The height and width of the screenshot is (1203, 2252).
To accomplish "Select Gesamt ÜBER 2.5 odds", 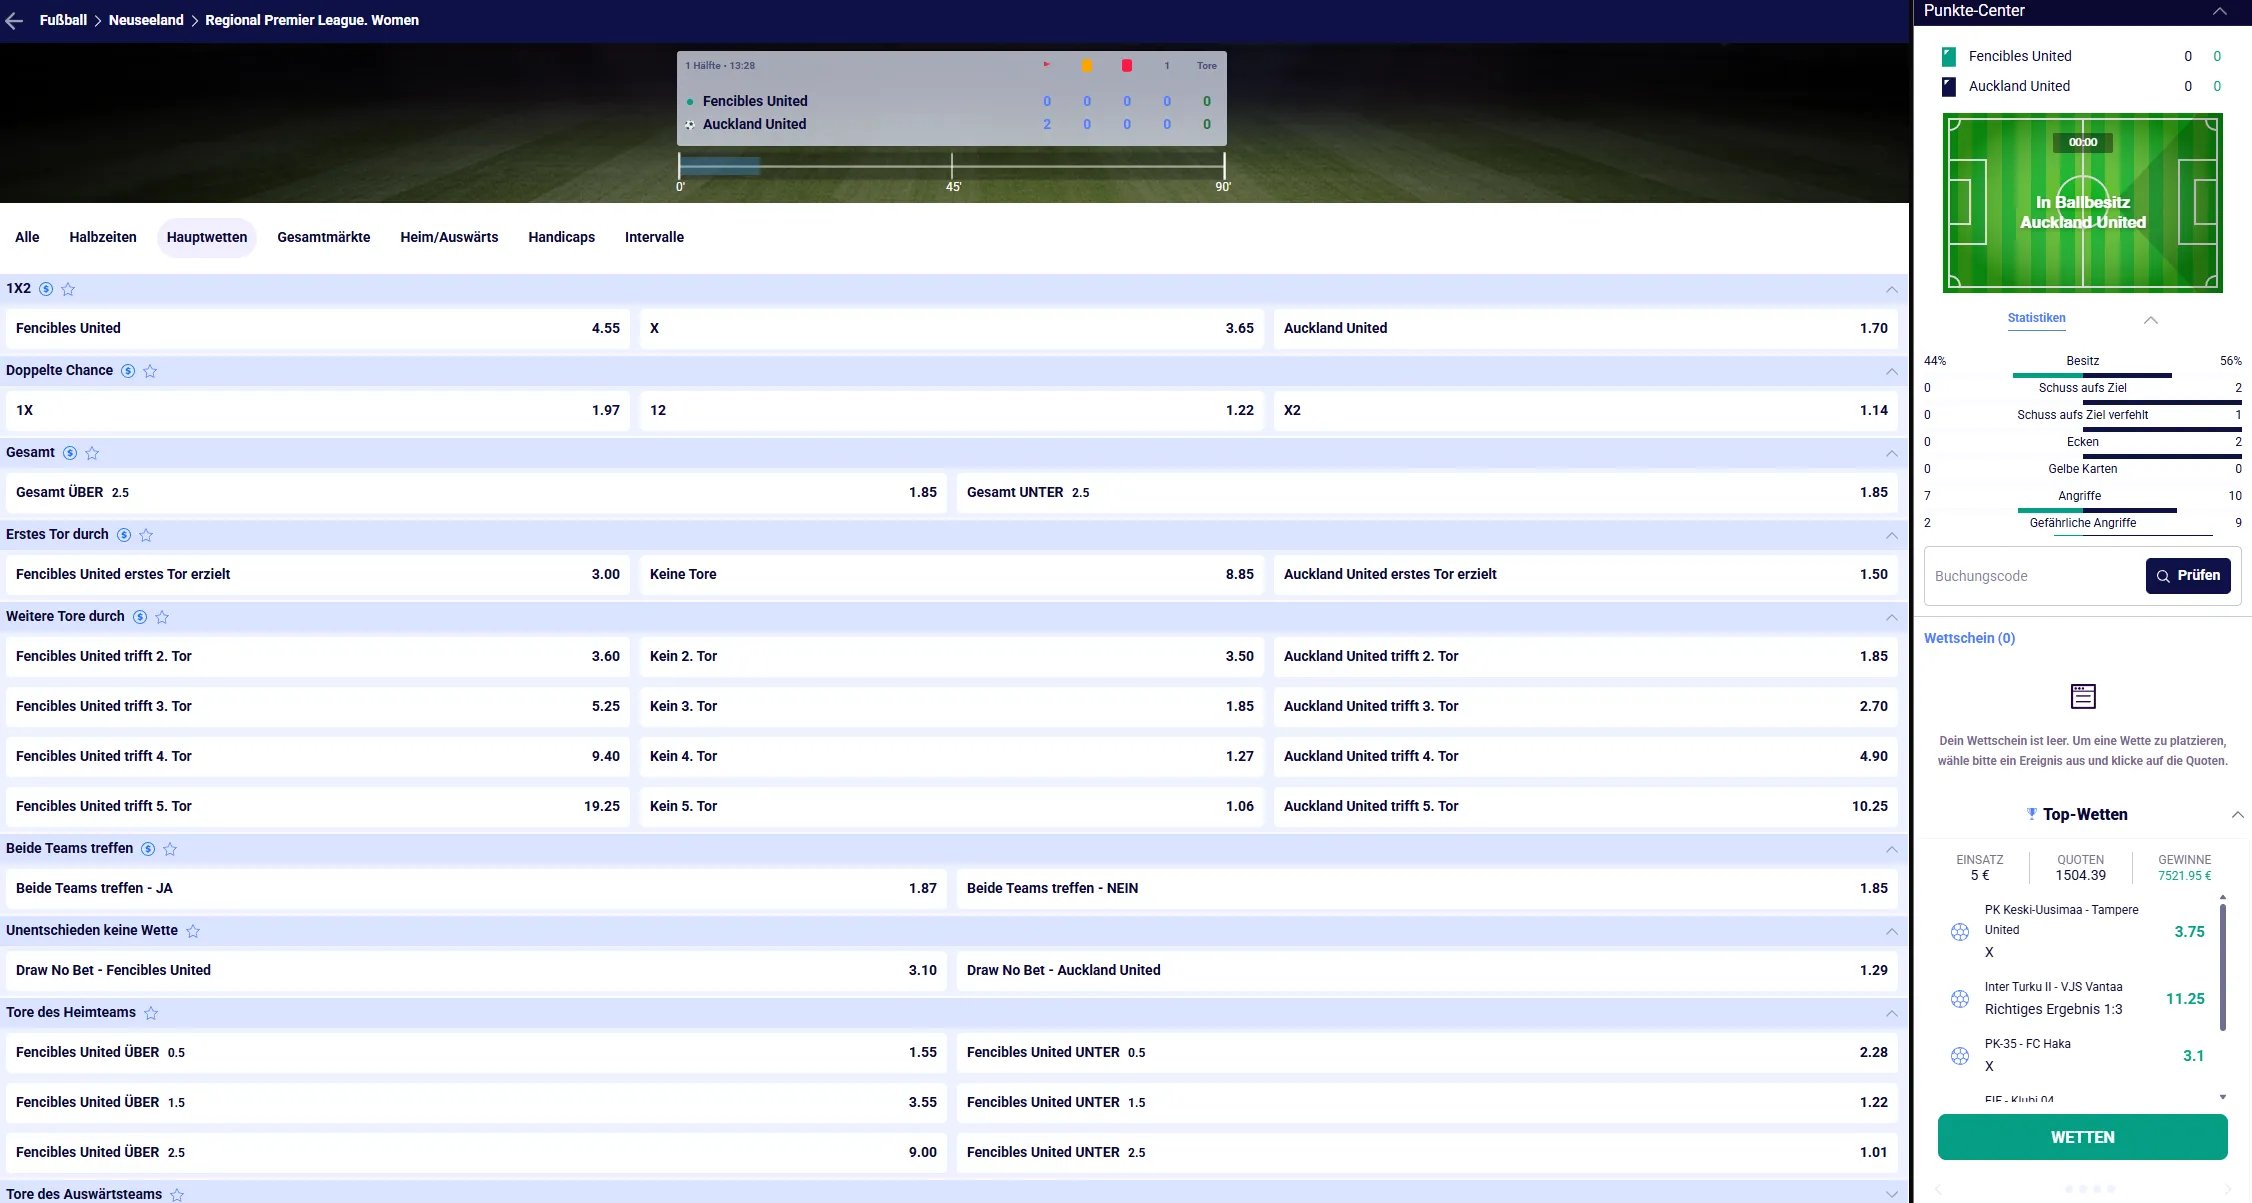I will tap(476, 492).
